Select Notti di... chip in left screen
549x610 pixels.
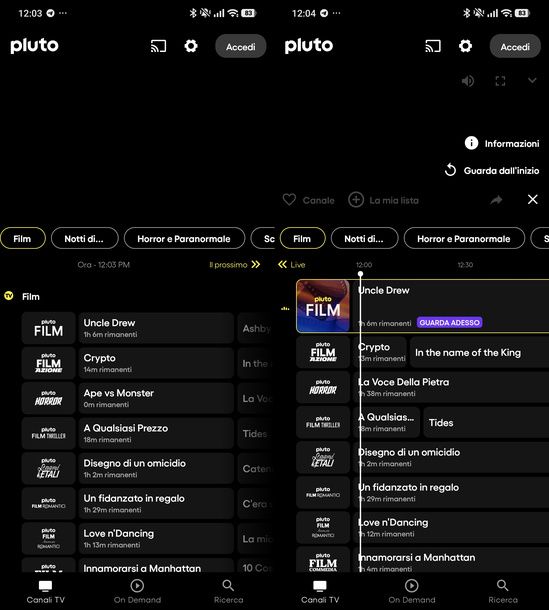(x=84, y=238)
